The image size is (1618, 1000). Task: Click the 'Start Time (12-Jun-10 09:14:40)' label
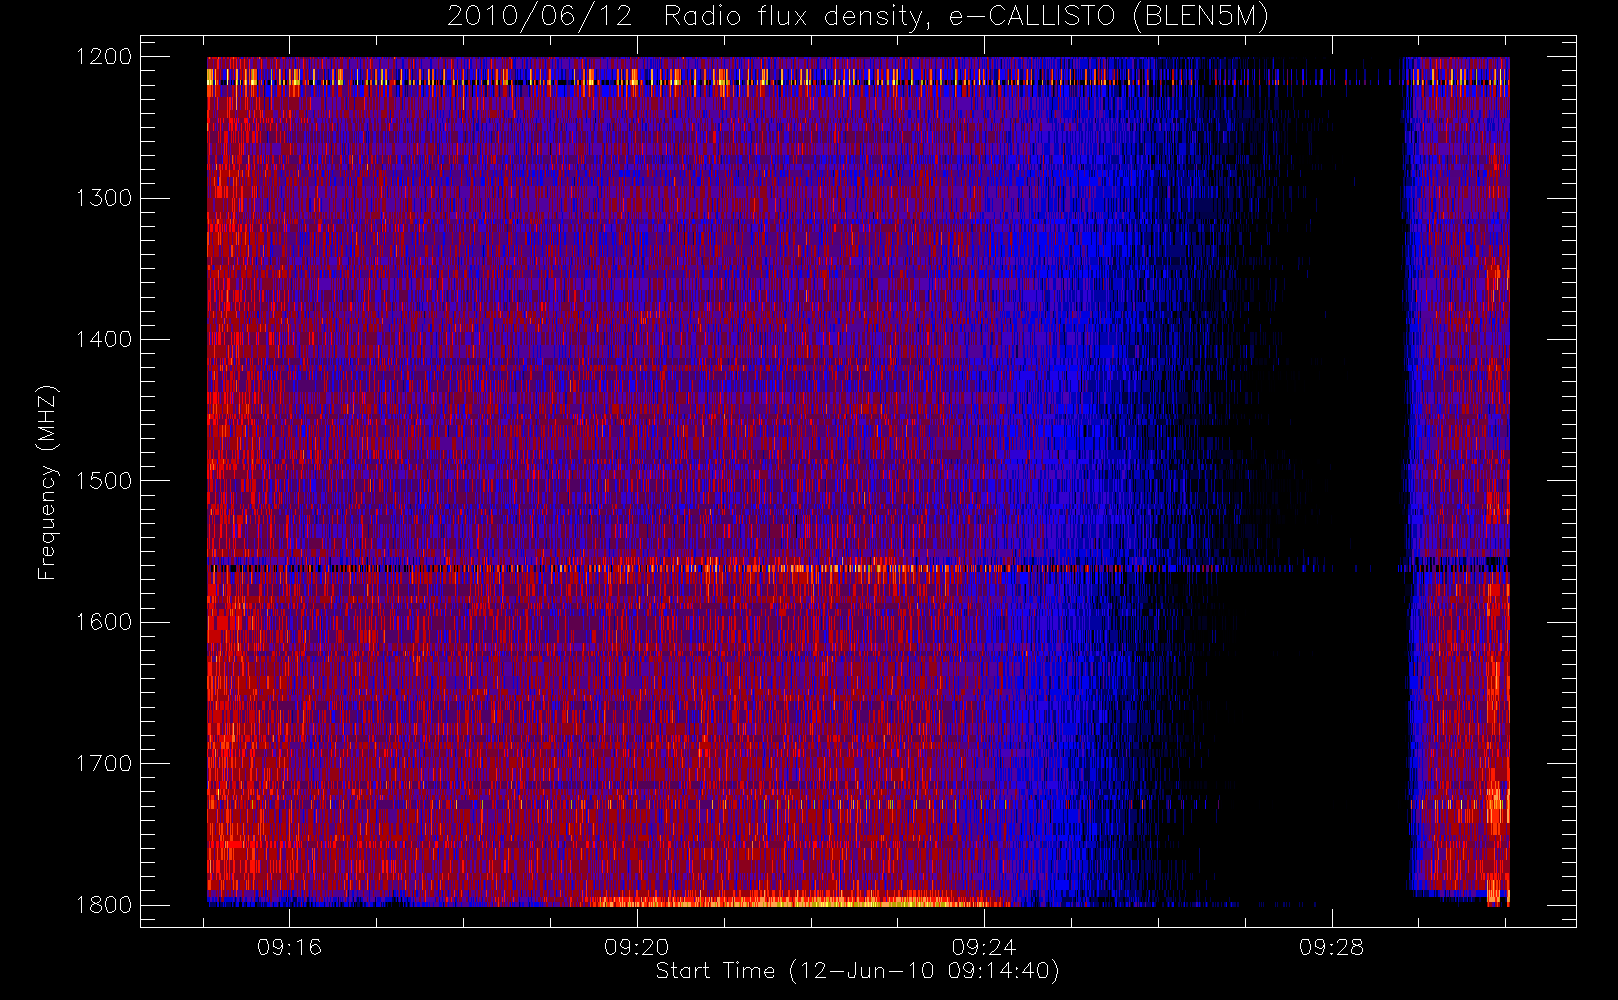click(x=858, y=971)
